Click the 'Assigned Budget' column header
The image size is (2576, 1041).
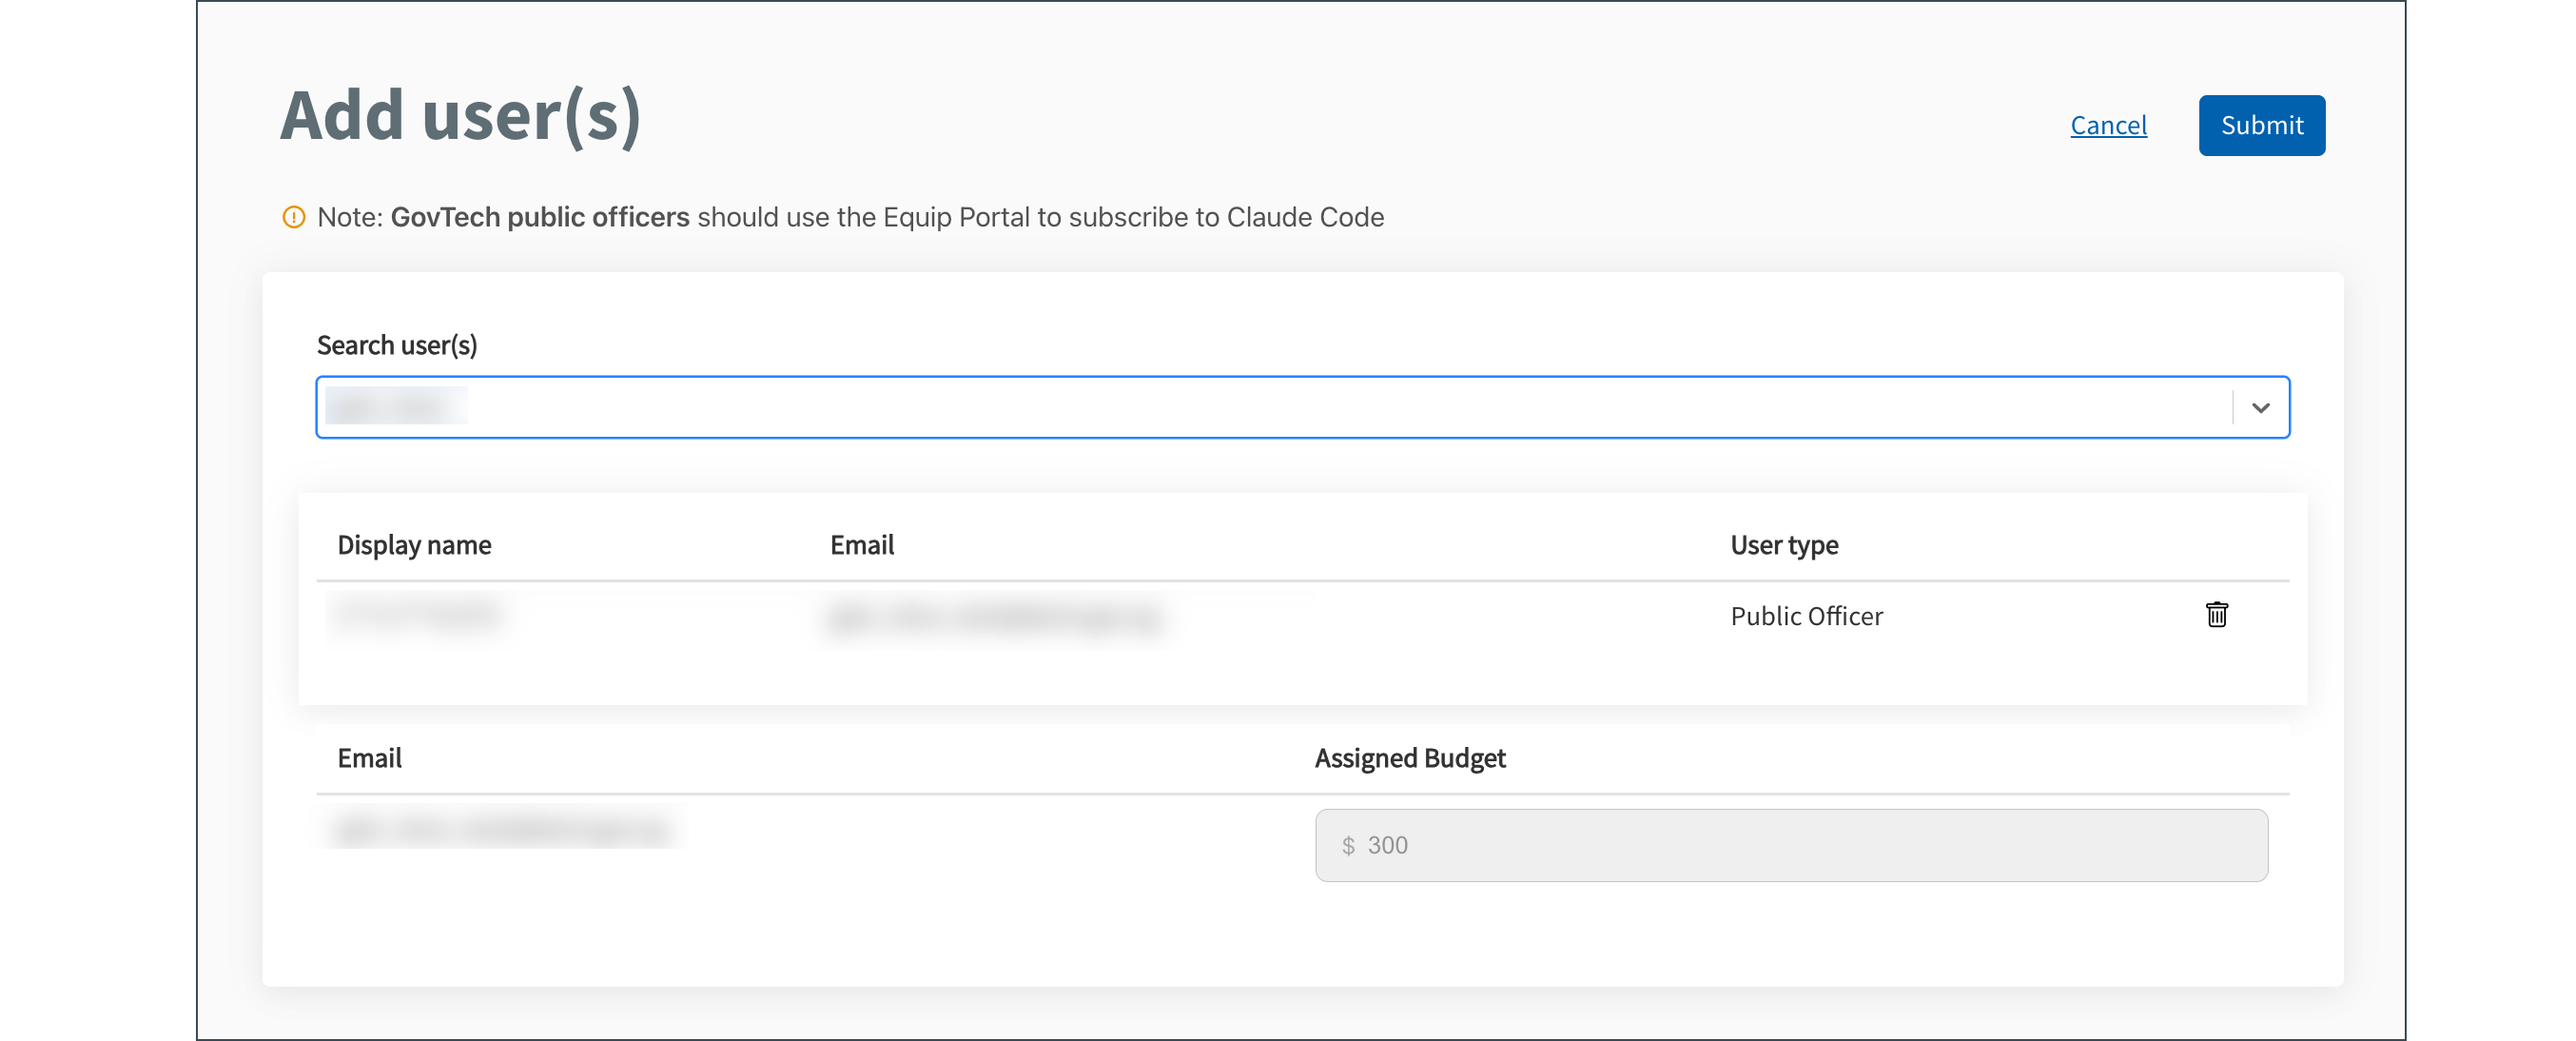coord(1409,758)
